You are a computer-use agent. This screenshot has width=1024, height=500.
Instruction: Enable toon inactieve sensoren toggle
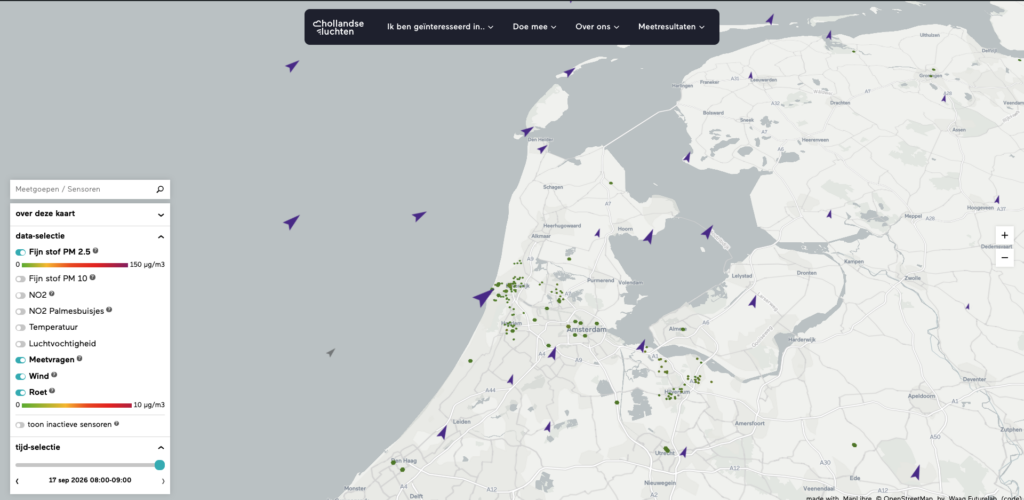click(x=20, y=424)
